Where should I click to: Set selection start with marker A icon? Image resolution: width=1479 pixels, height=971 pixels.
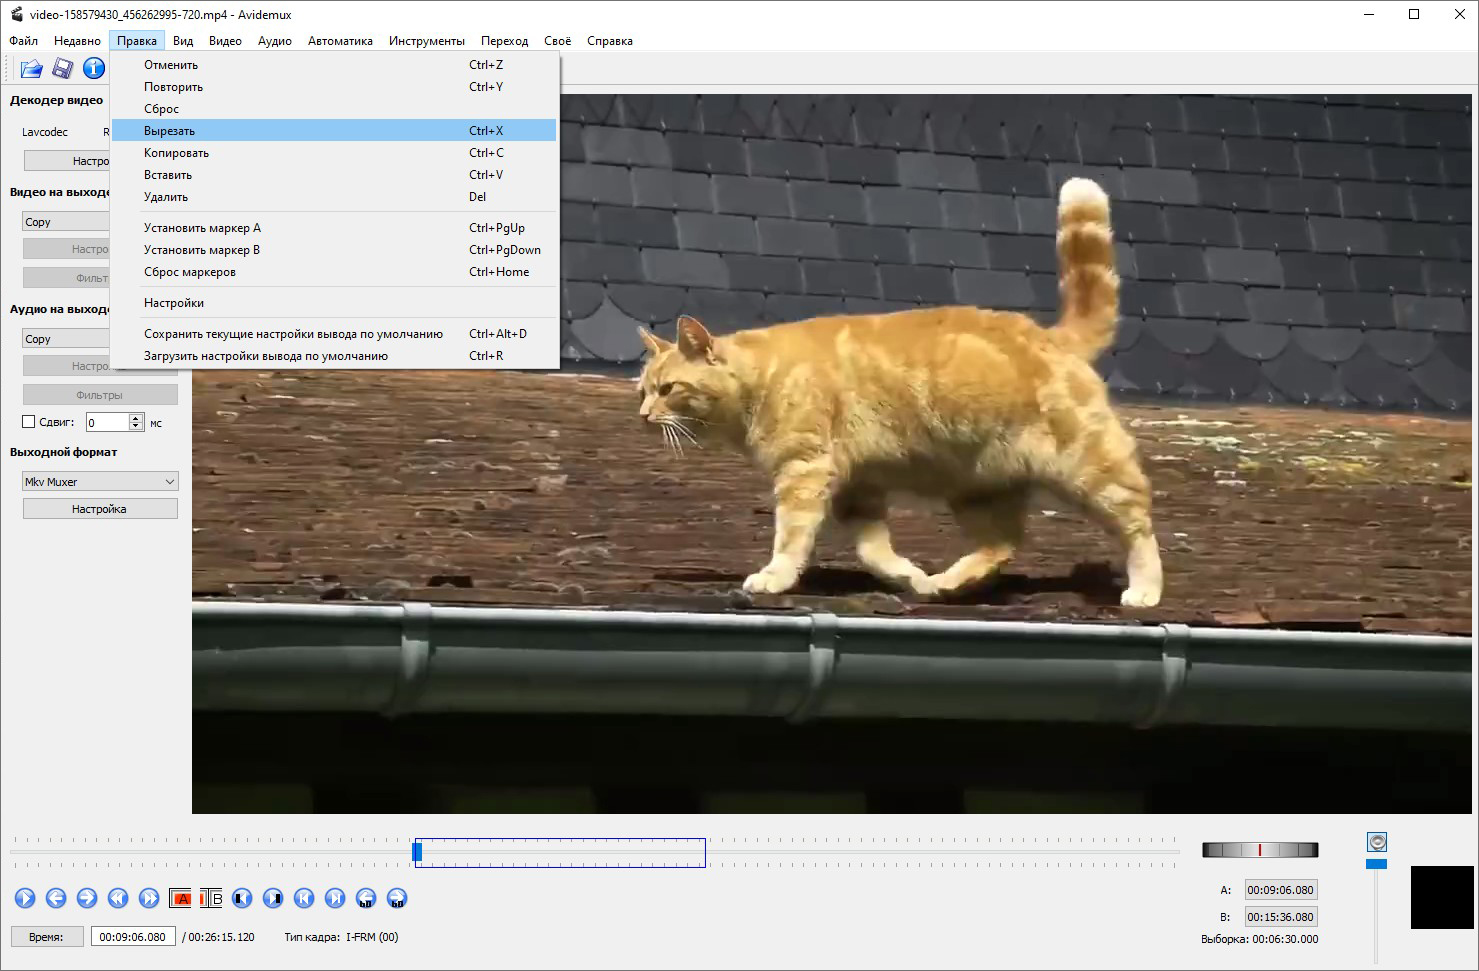pyautogui.click(x=180, y=898)
